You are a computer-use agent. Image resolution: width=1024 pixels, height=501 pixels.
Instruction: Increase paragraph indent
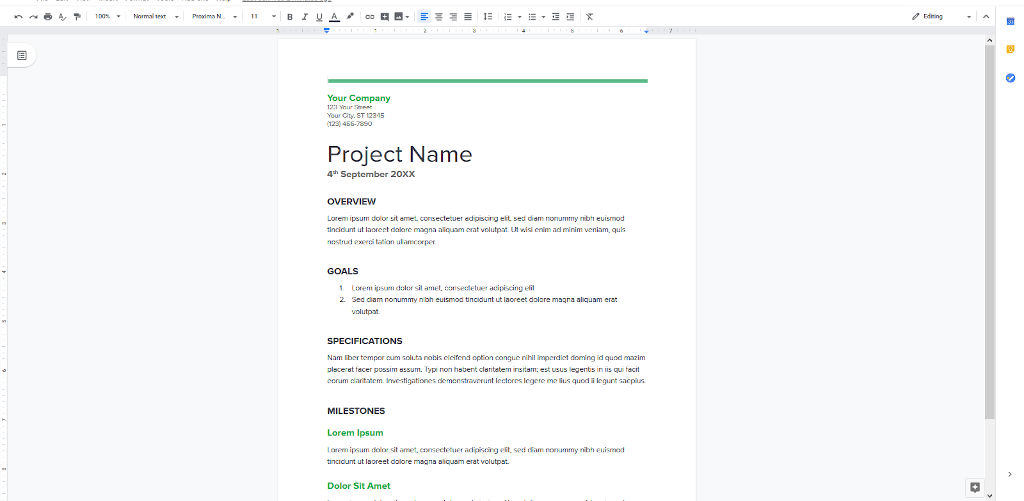570,16
